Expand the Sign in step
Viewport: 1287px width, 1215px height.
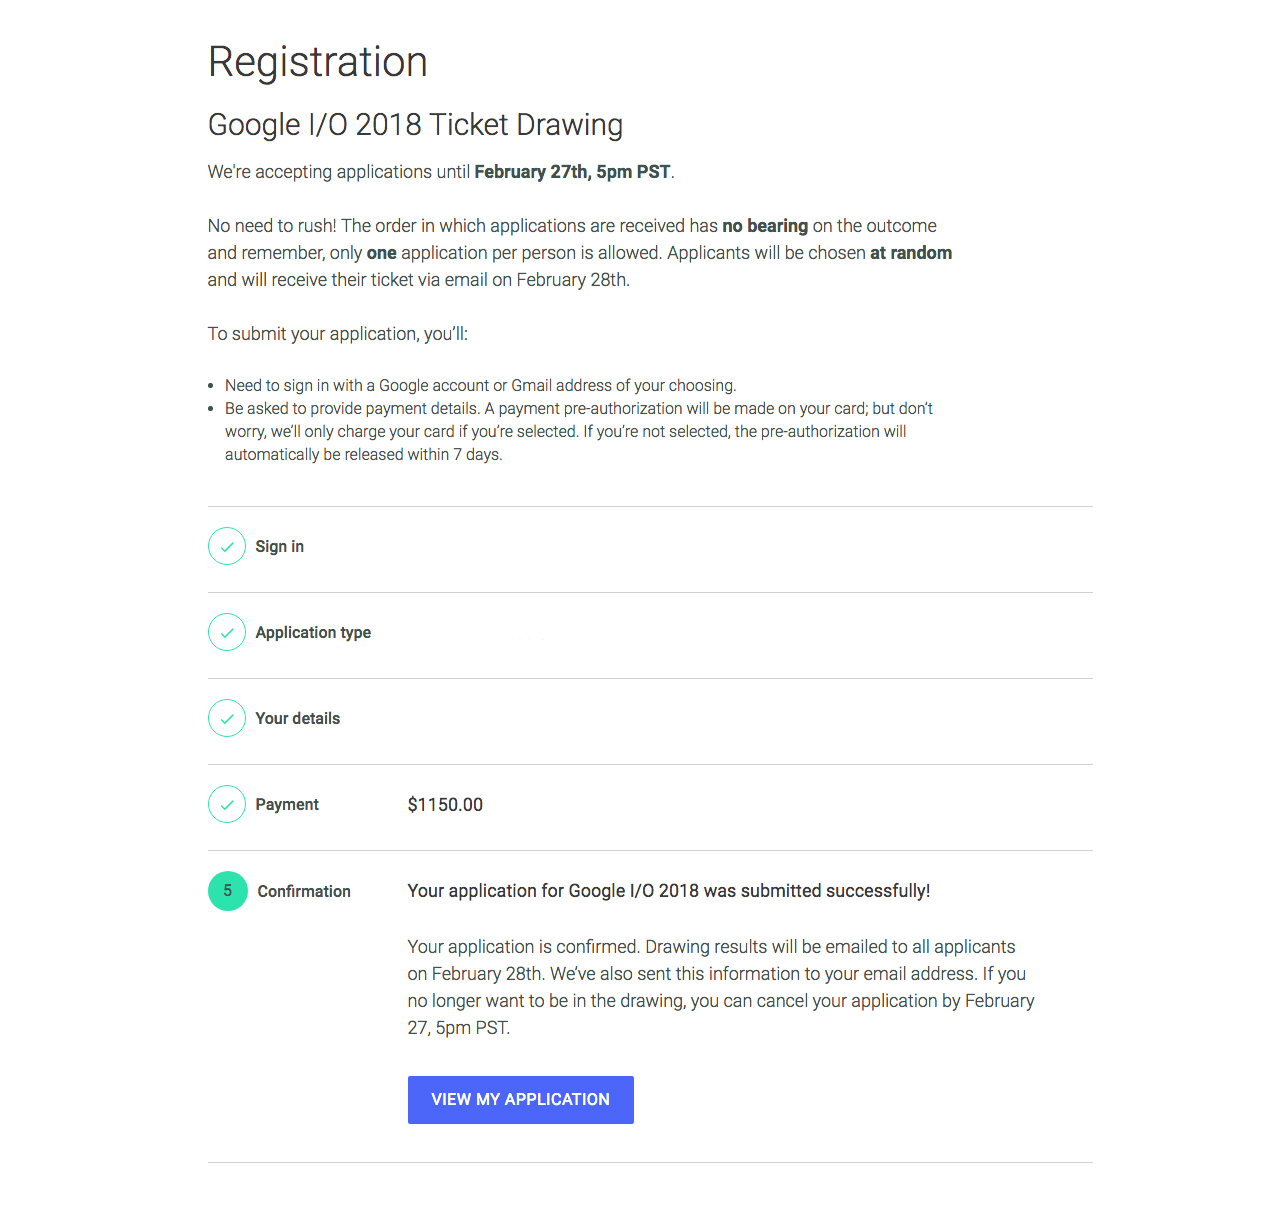[x=279, y=547]
